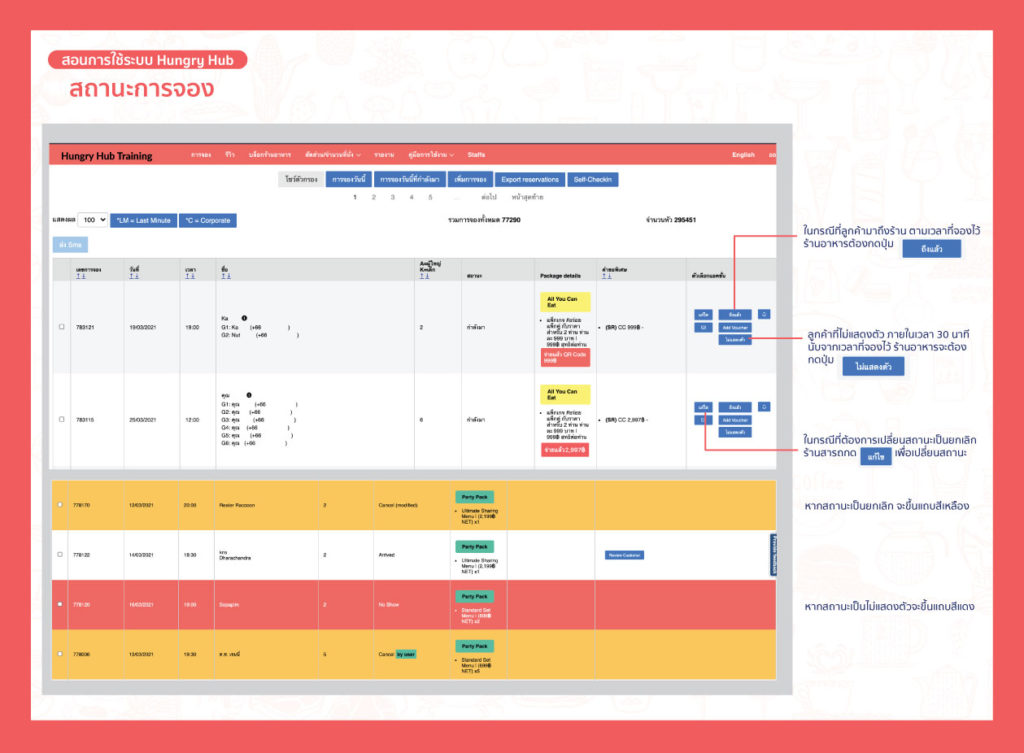
Task: Go to page 3 in pagination
Action: coord(392,197)
